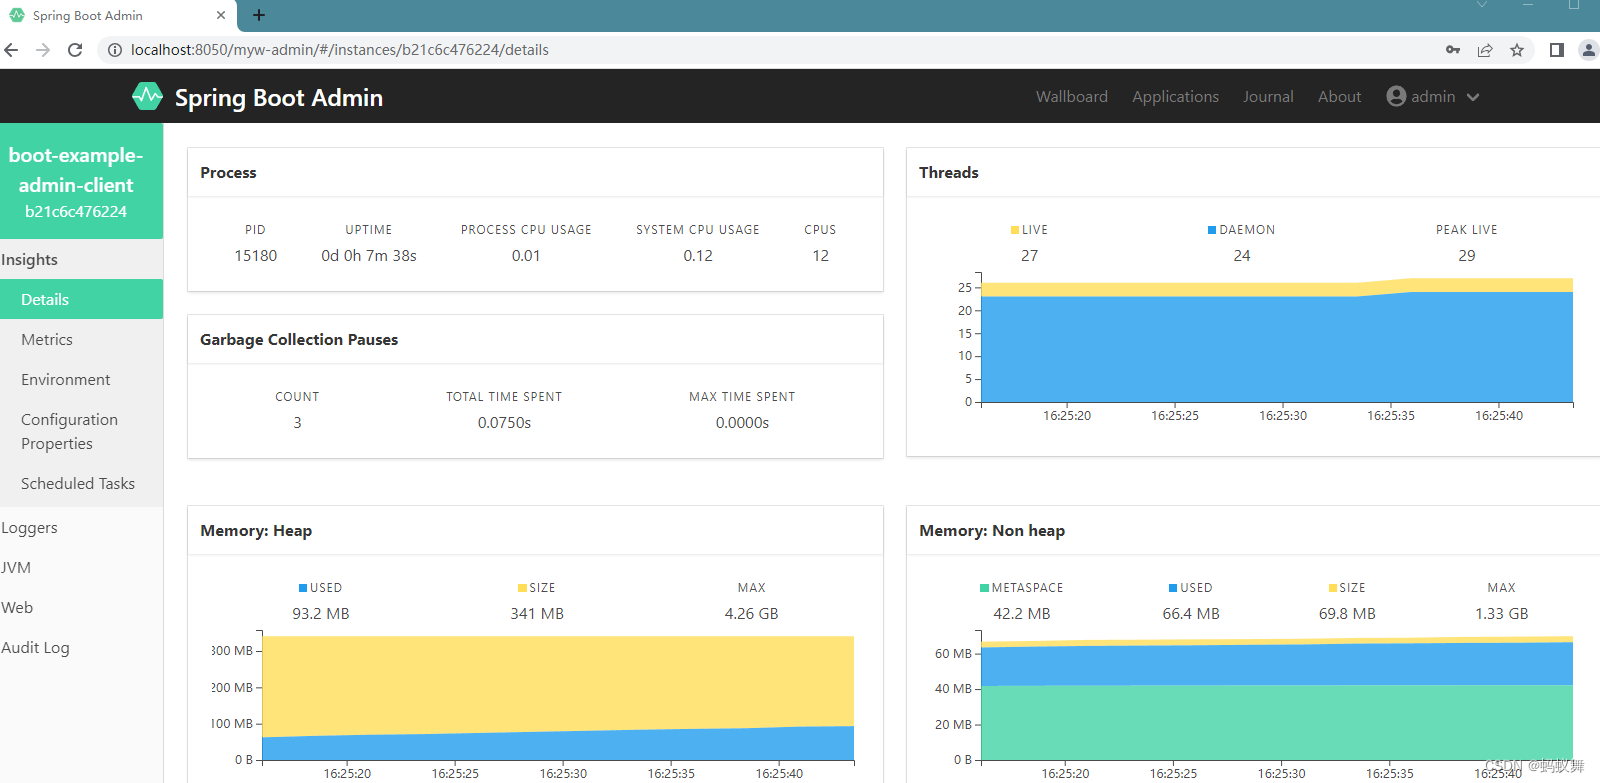This screenshot has height=783, width=1600.
Task: Click the non-heap max value 1.33 GB
Action: (1502, 614)
